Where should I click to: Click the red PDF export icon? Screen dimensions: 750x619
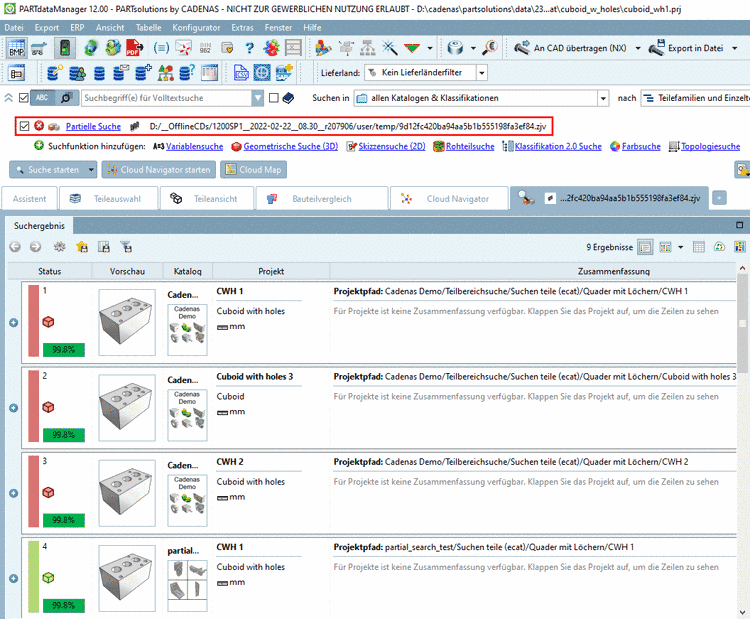click(135, 48)
